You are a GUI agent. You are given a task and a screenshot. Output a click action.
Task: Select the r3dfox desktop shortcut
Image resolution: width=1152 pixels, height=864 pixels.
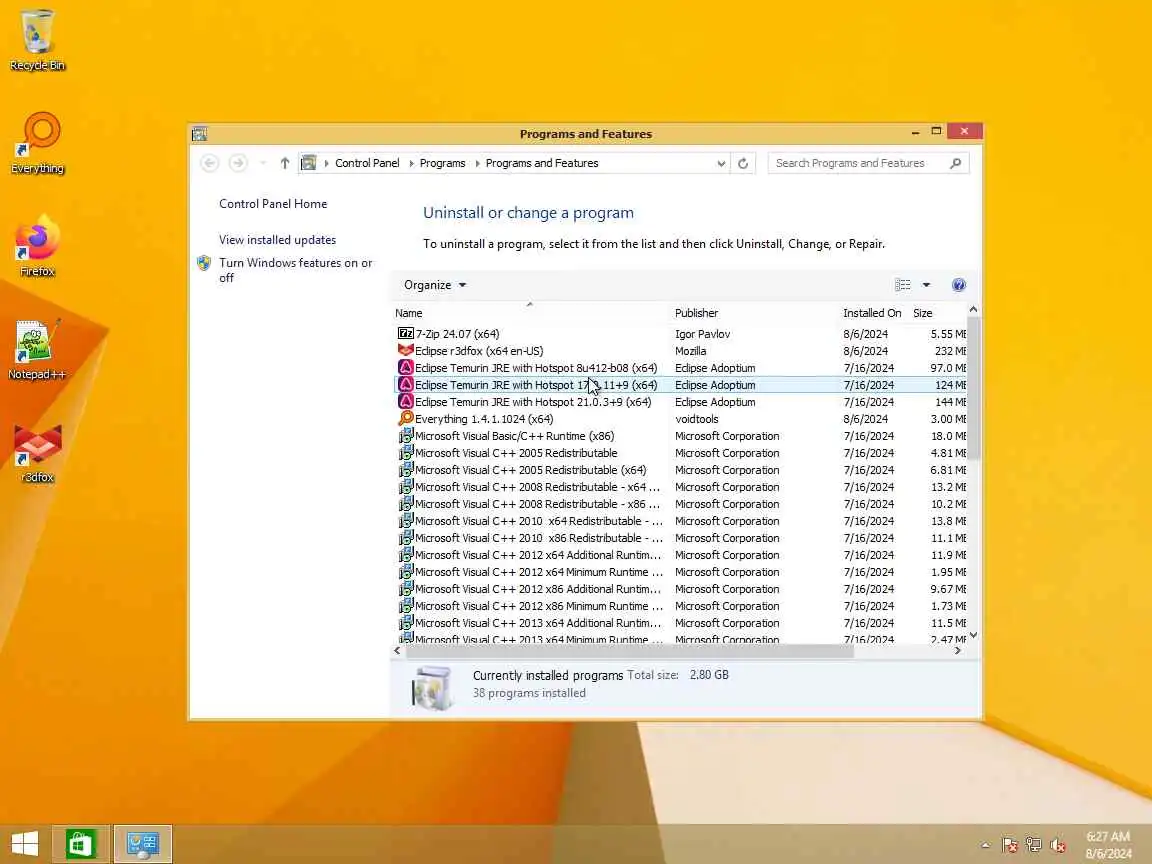click(37, 452)
